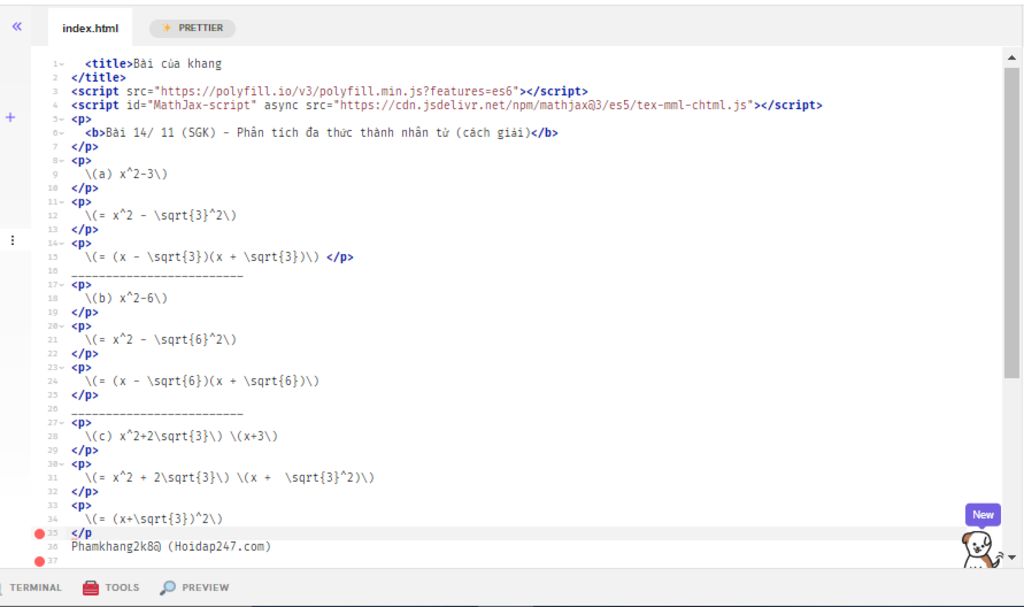Viewport: 1024px width, 607px height.
Task: Format code with the Prettier button
Action: pyautogui.click(x=192, y=28)
